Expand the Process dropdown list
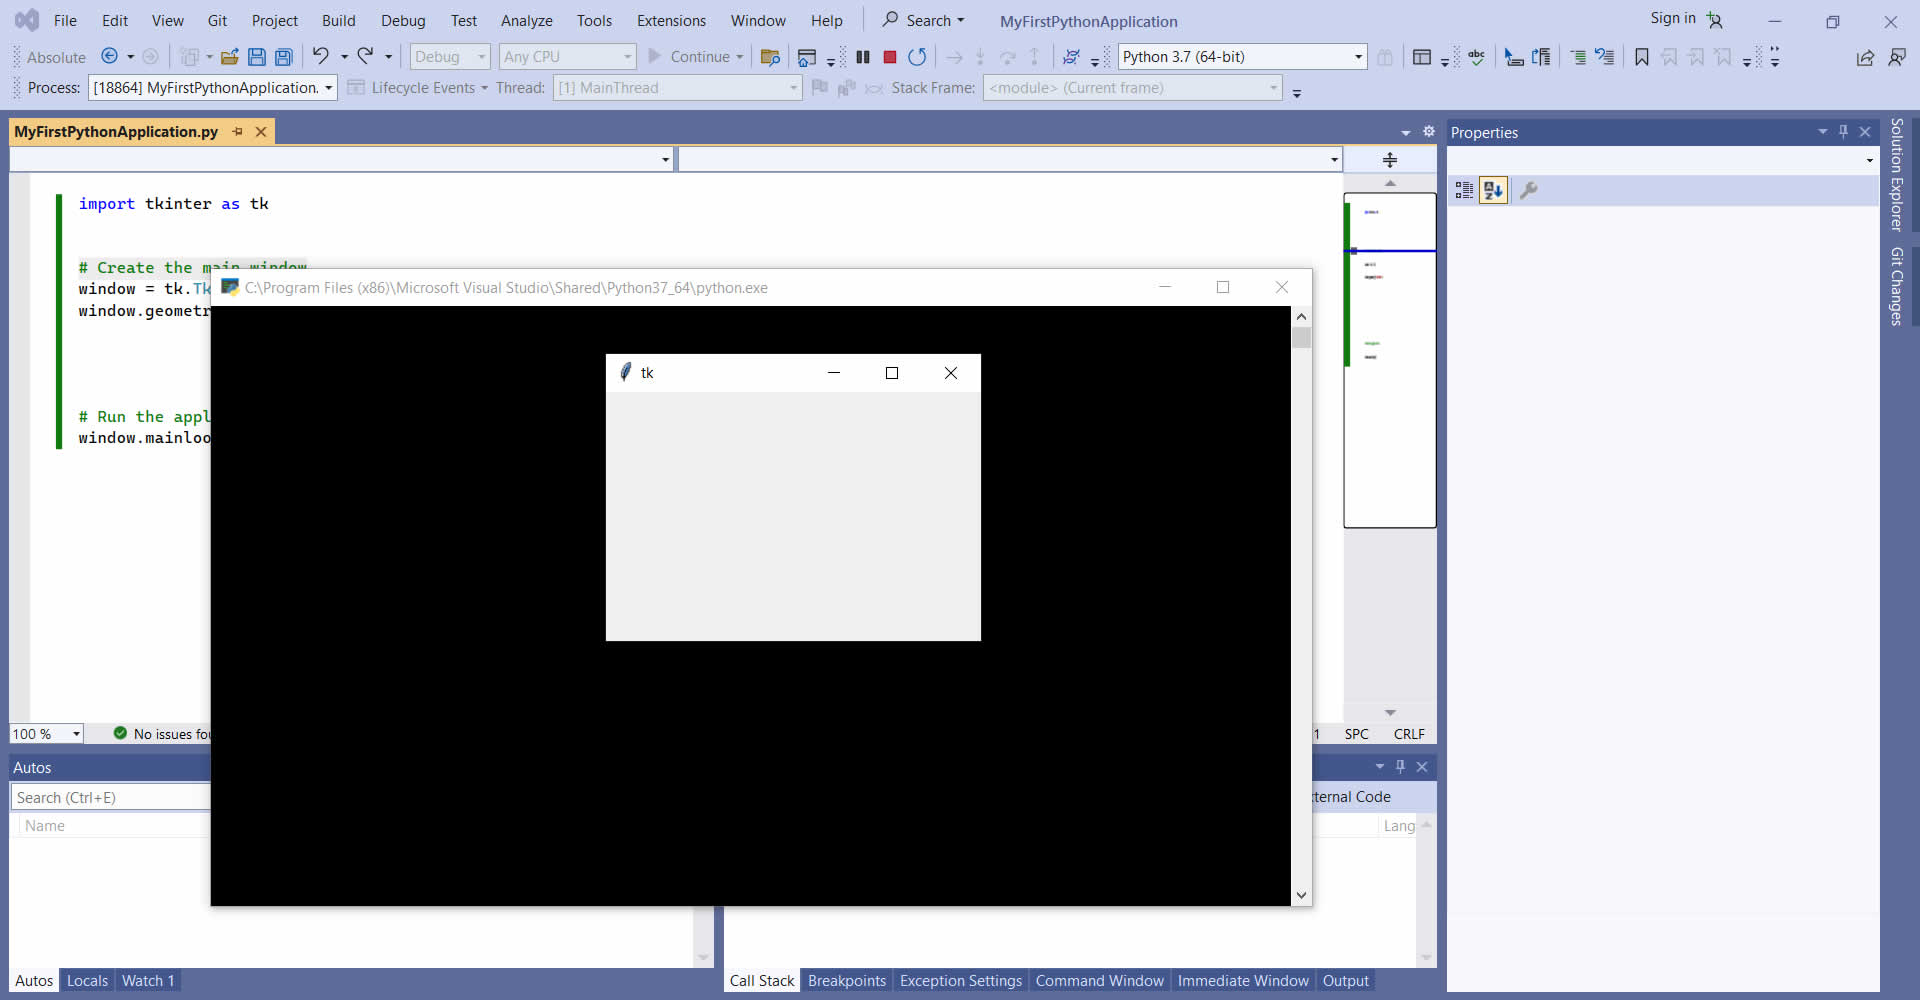The height and width of the screenshot is (1000, 1920). point(328,88)
